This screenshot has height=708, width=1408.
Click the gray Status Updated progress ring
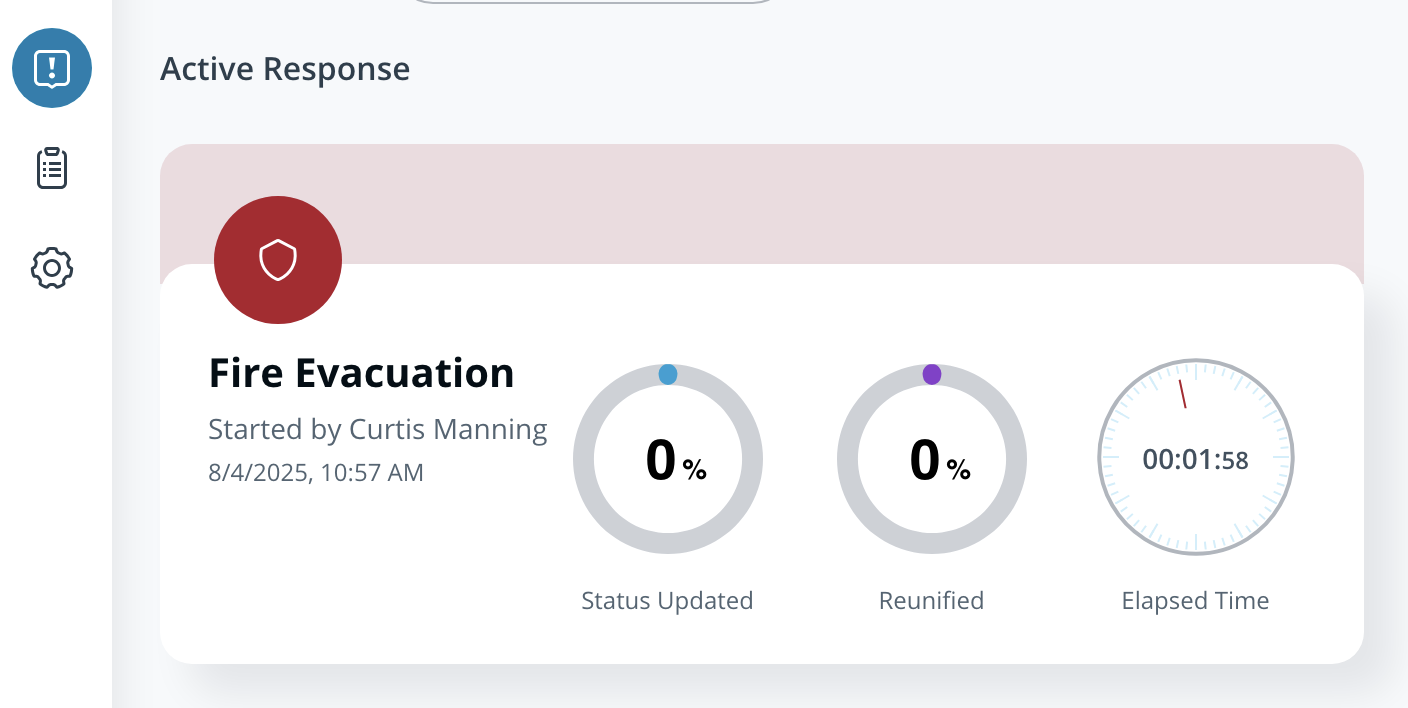pyautogui.click(x=585, y=460)
